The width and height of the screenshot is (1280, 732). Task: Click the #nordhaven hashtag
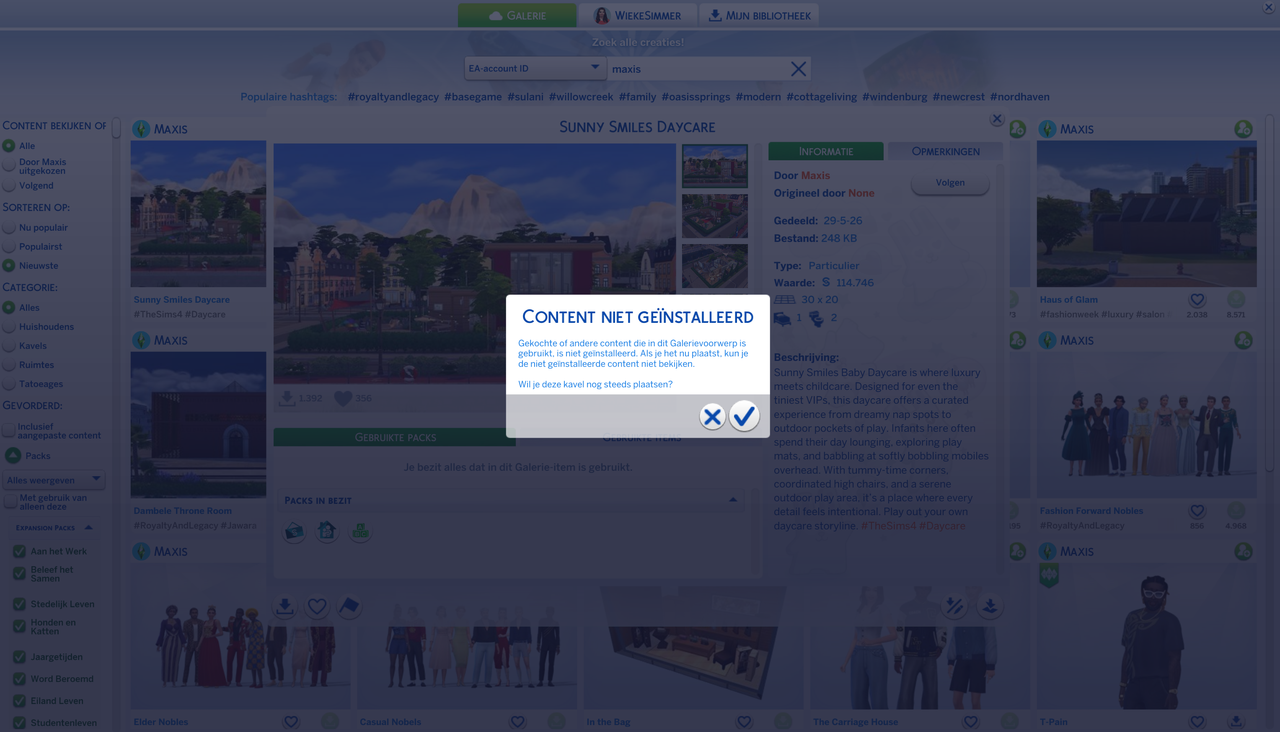point(1020,97)
